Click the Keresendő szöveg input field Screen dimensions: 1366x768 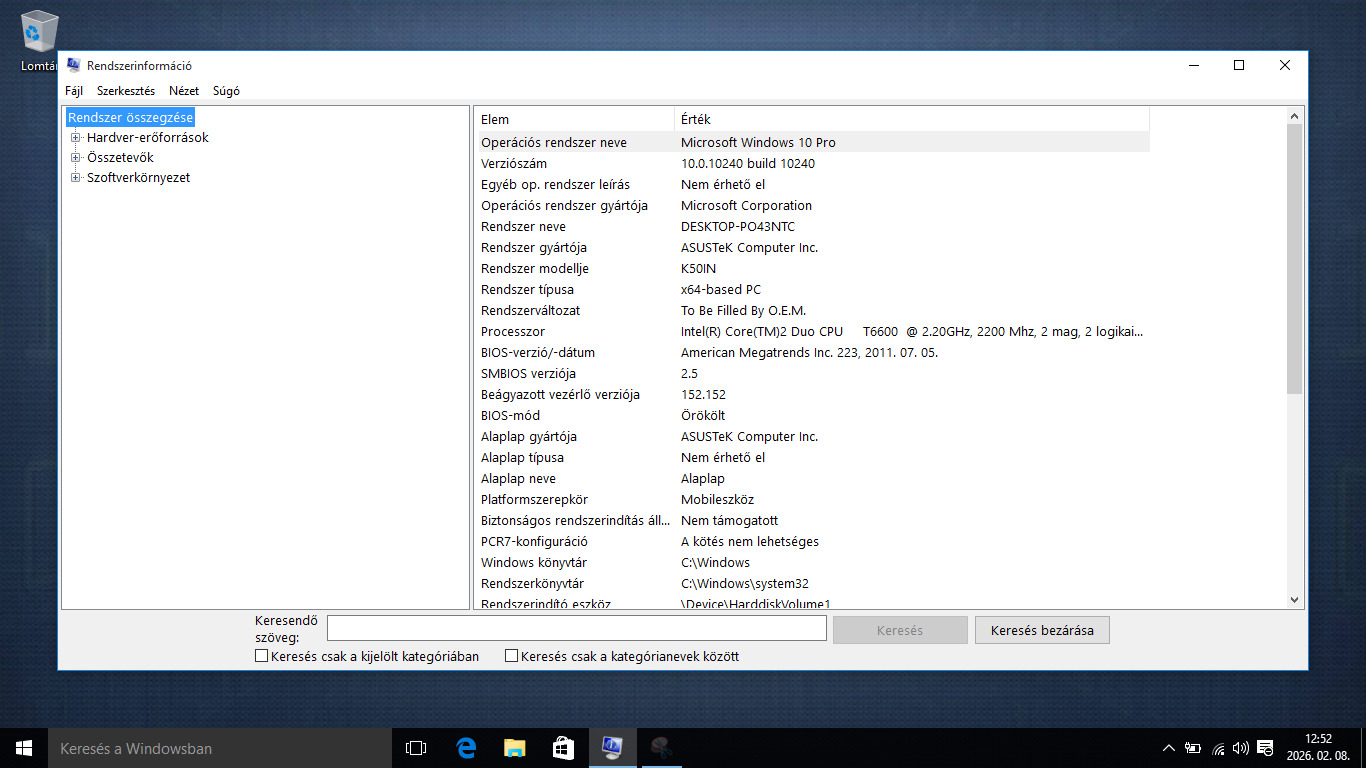[577, 629]
